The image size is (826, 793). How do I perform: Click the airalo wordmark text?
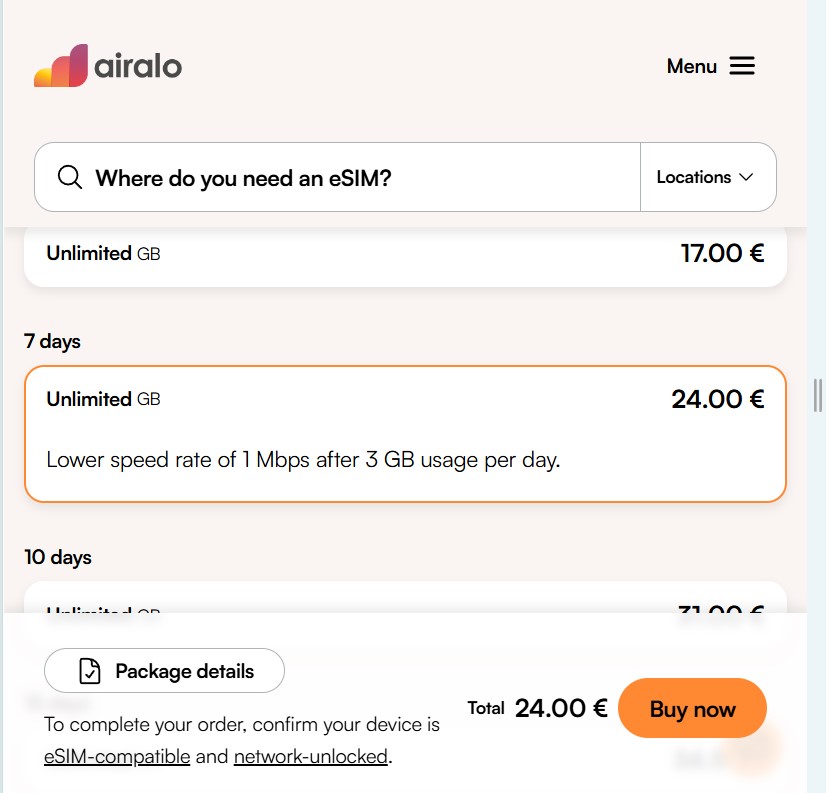click(x=138, y=67)
